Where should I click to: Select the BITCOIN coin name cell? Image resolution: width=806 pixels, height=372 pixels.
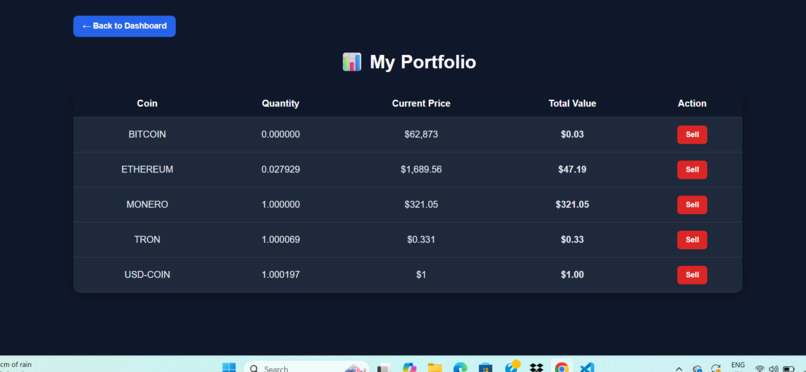pyautogui.click(x=147, y=135)
